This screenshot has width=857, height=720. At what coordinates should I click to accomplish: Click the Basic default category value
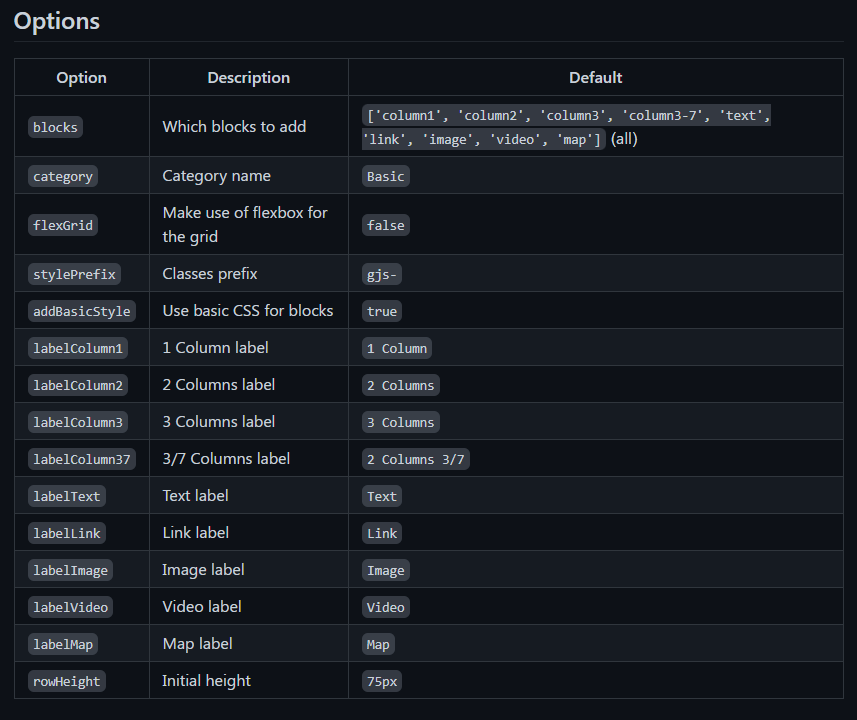(x=386, y=177)
